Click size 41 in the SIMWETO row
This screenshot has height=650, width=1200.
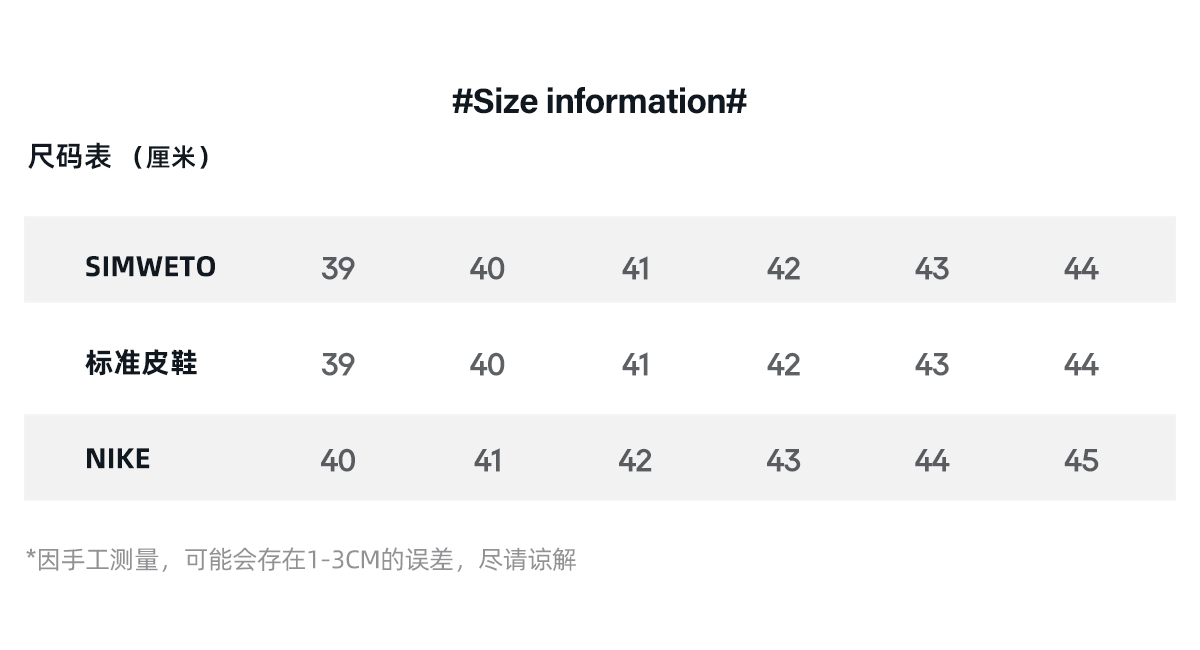click(635, 268)
